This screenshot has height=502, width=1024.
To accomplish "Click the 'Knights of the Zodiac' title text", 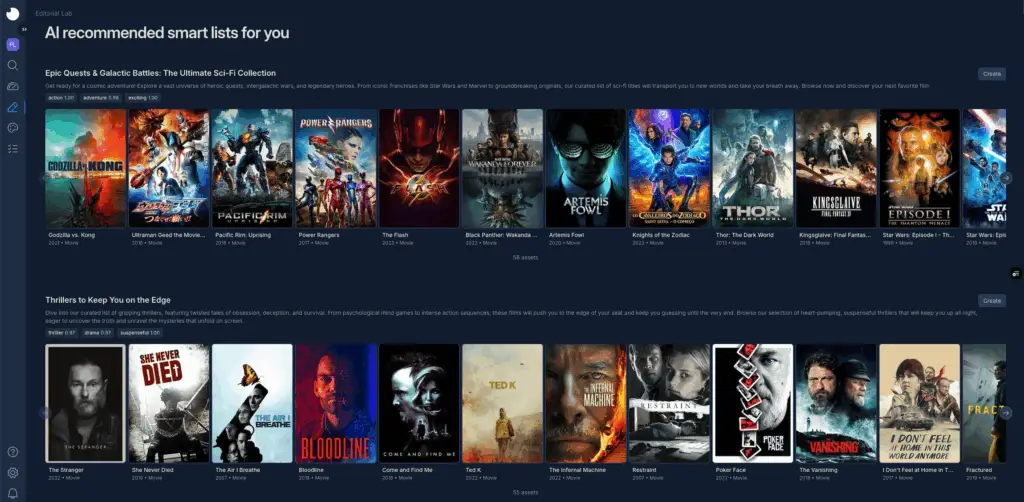I will pyautogui.click(x=661, y=235).
